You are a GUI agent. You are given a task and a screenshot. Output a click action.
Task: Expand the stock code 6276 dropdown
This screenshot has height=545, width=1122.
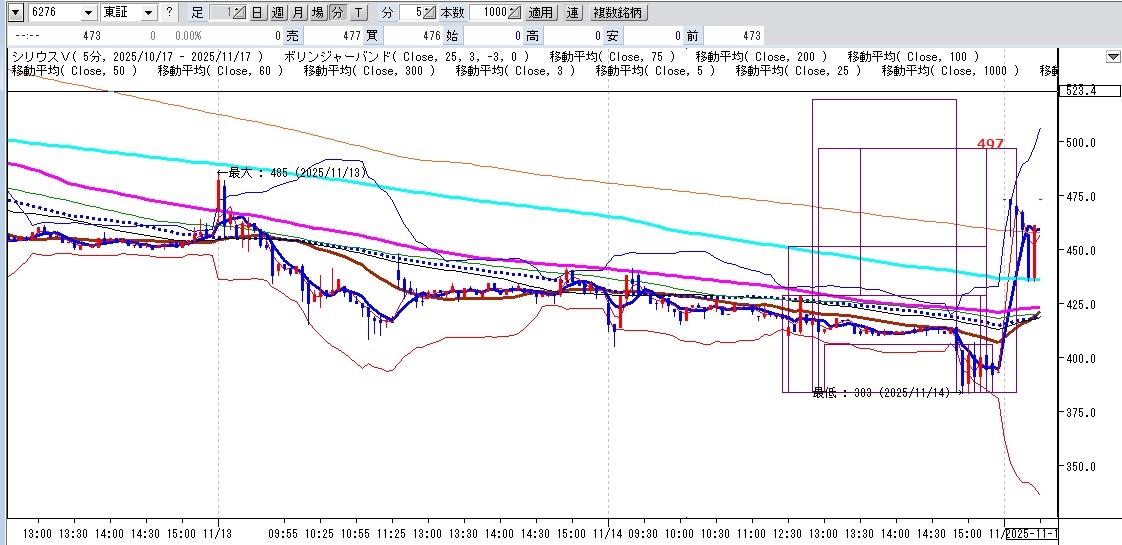(x=89, y=12)
